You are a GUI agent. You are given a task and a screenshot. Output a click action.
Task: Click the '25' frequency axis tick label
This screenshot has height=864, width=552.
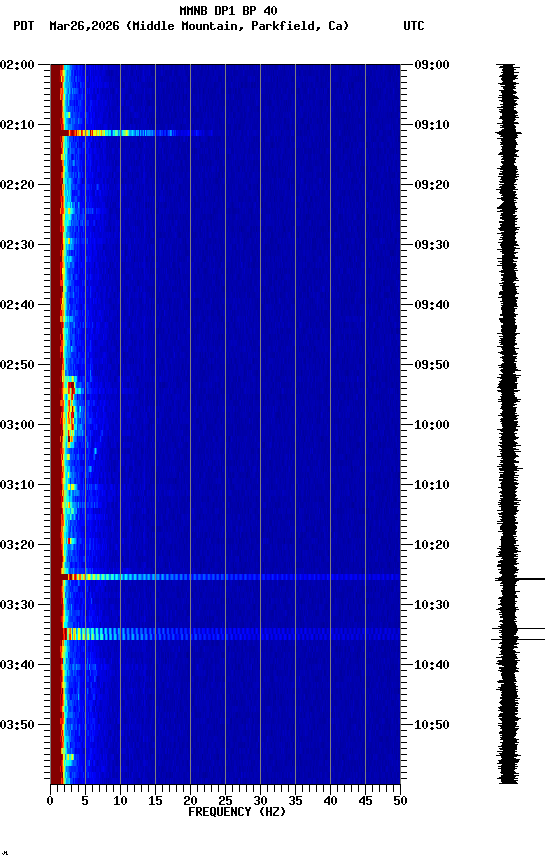point(225,801)
